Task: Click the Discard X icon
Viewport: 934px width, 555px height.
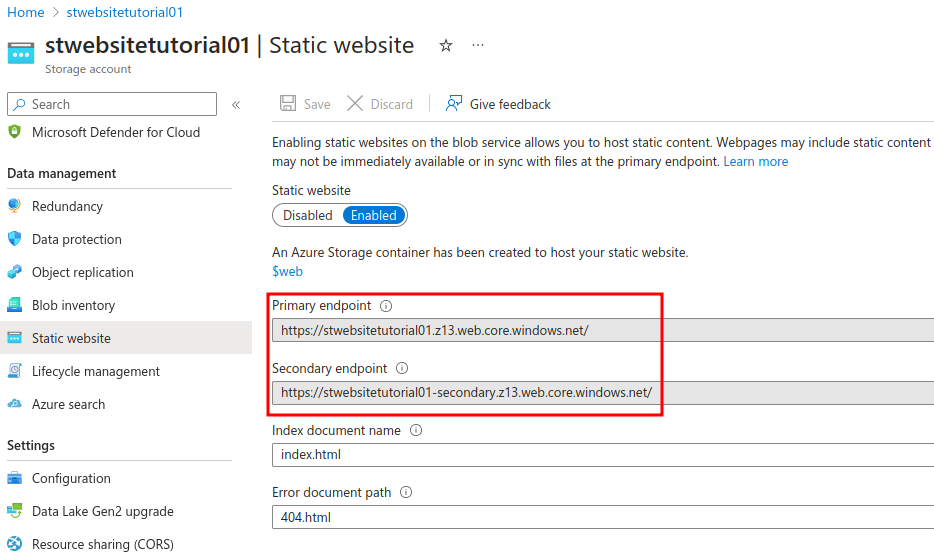Action: 355,104
